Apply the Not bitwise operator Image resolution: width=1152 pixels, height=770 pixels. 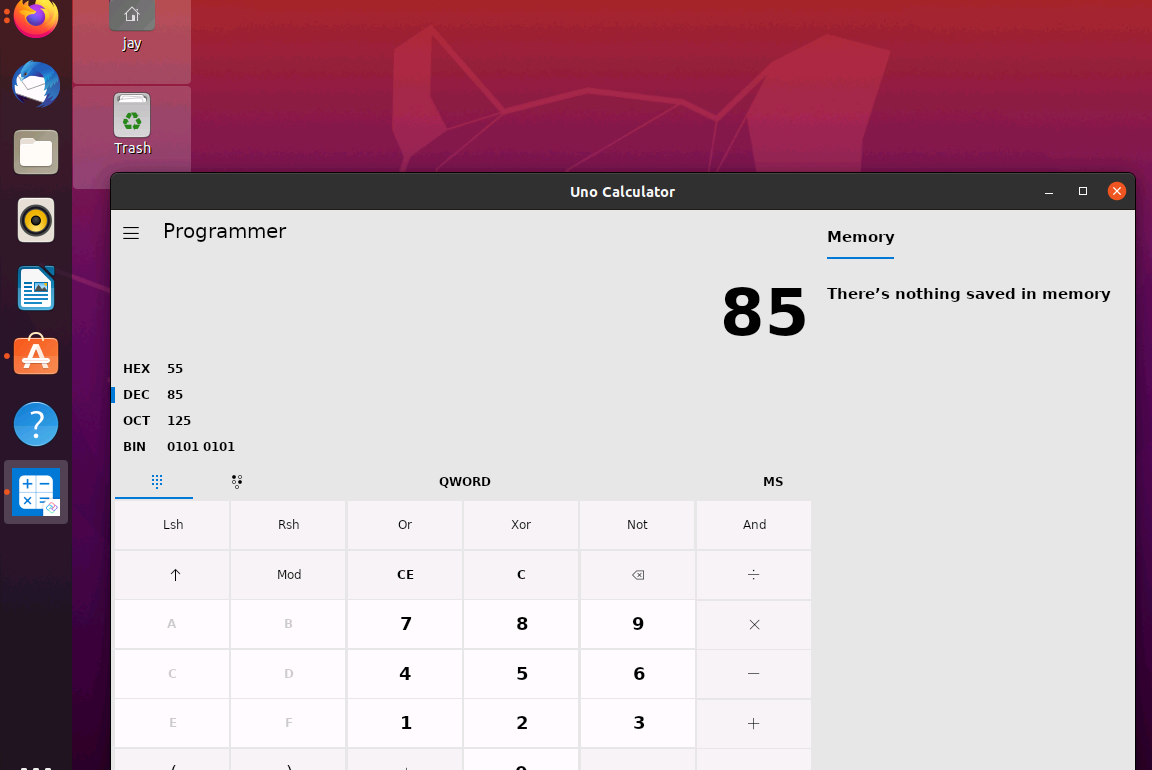coord(637,525)
